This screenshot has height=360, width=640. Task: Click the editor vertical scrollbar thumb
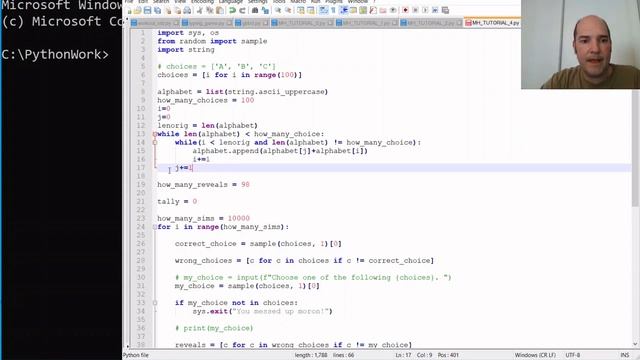click(x=636, y=148)
